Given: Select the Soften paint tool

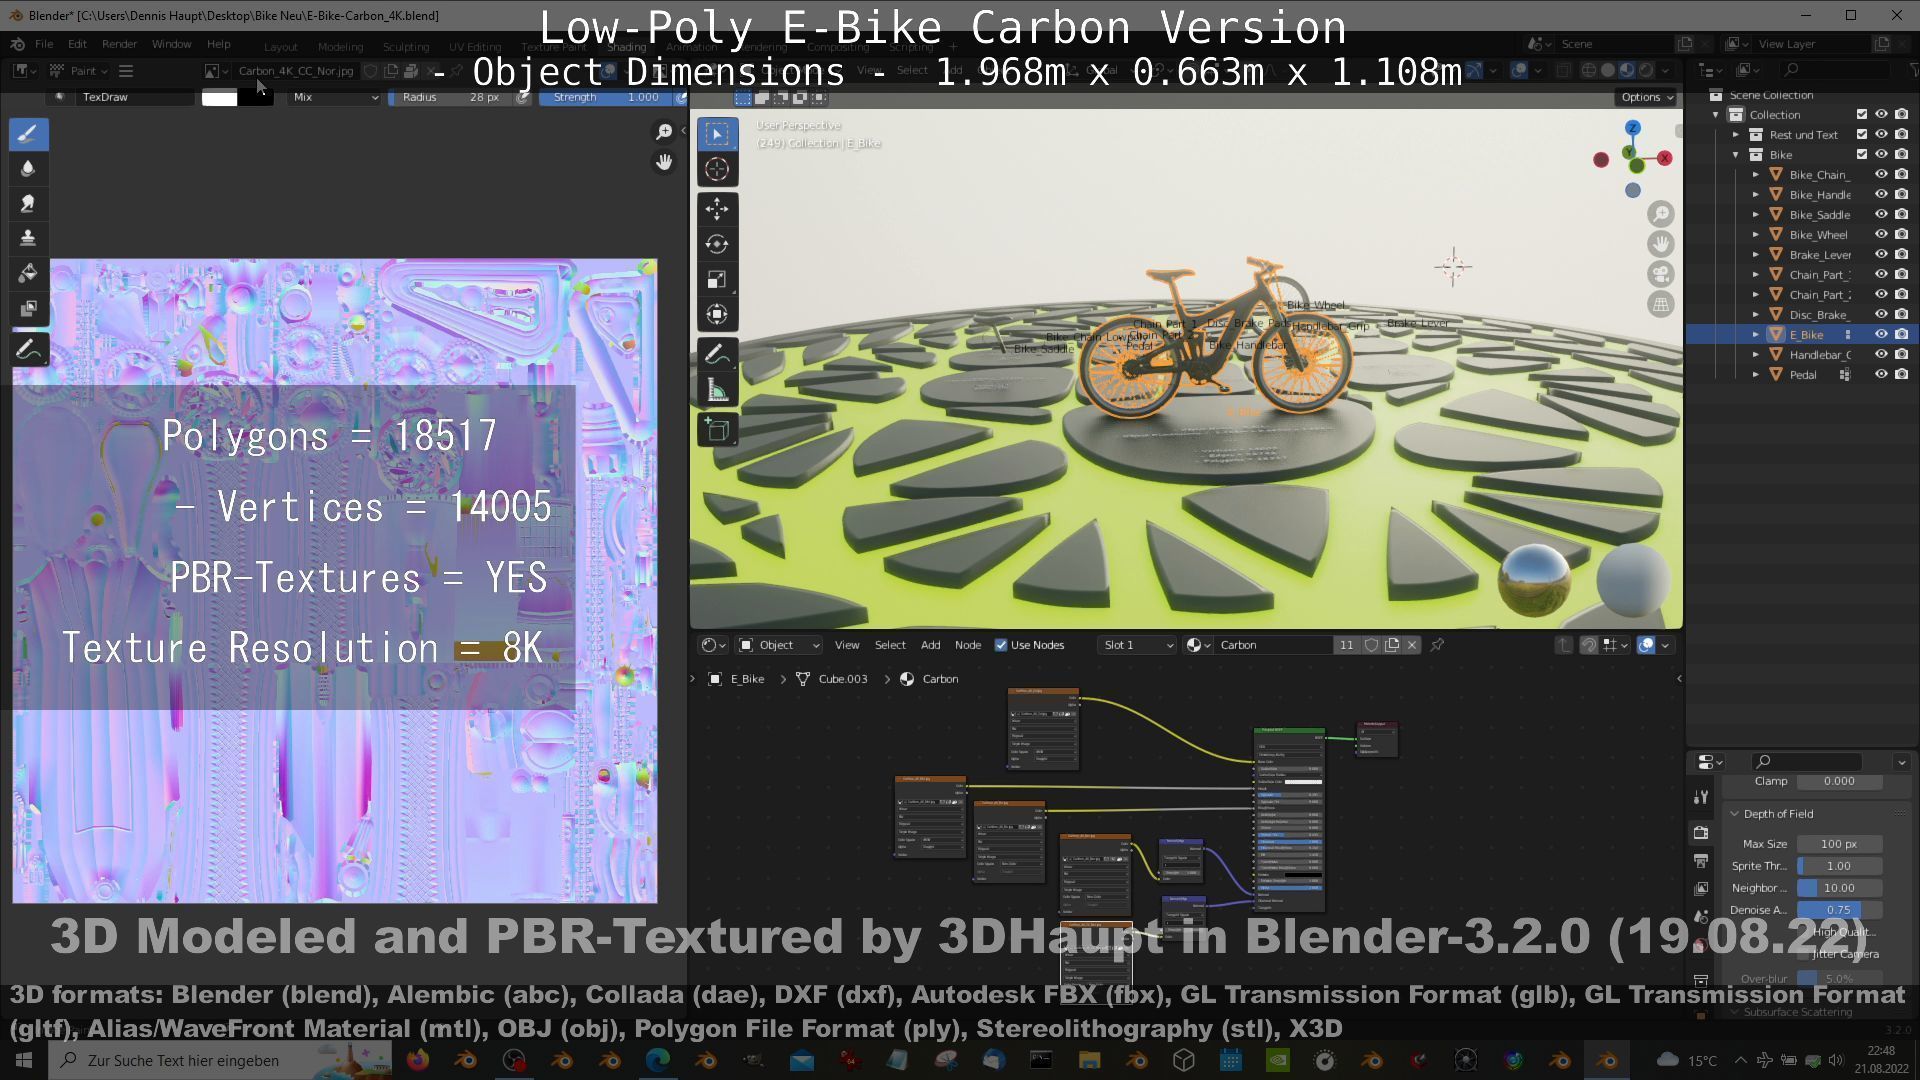Looking at the screenshot, I should (28, 168).
